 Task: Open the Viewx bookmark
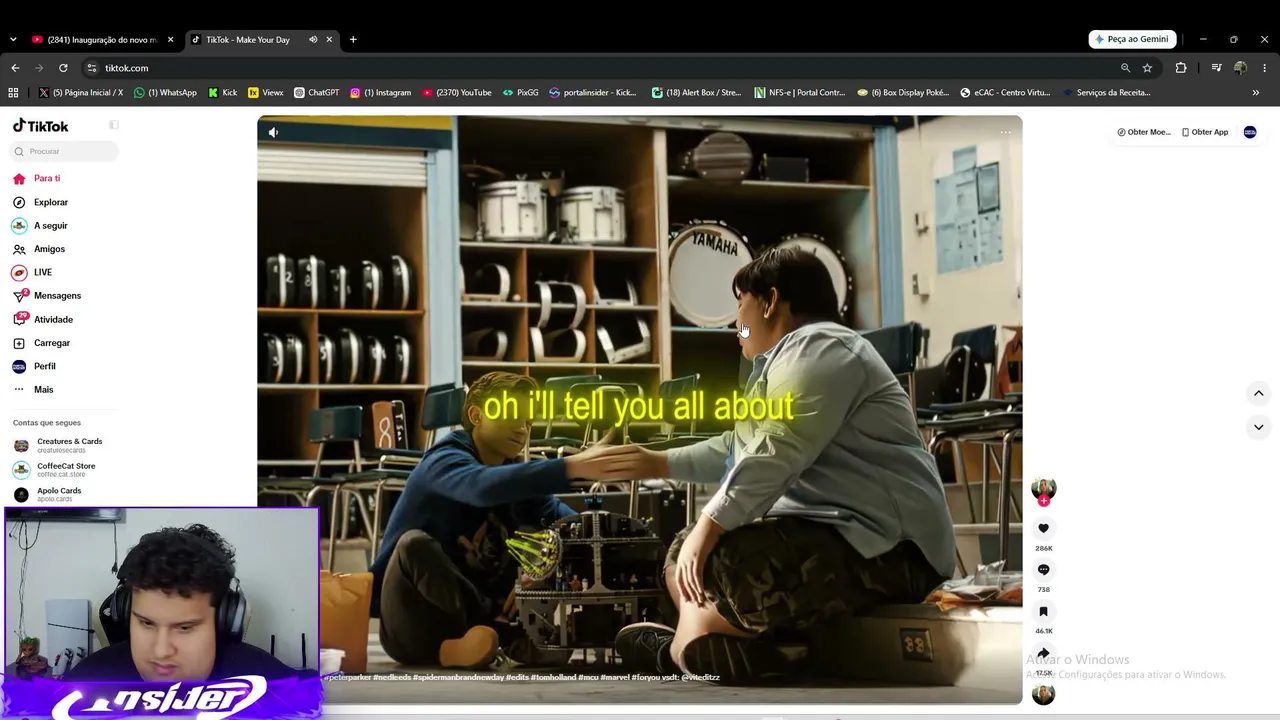(x=266, y=93)
